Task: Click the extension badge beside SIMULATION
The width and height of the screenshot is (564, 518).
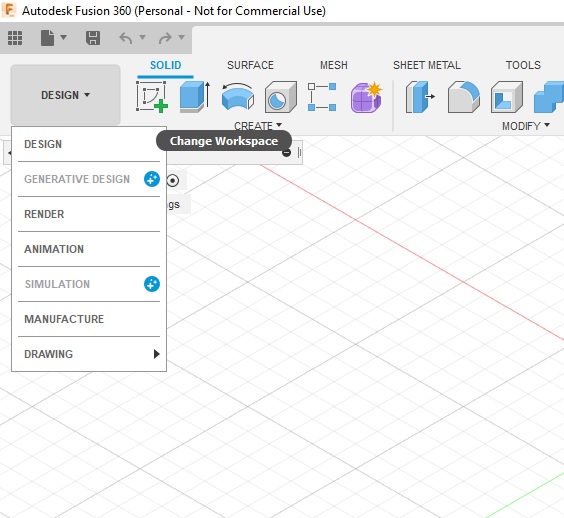Action: [x=152, y=284]
